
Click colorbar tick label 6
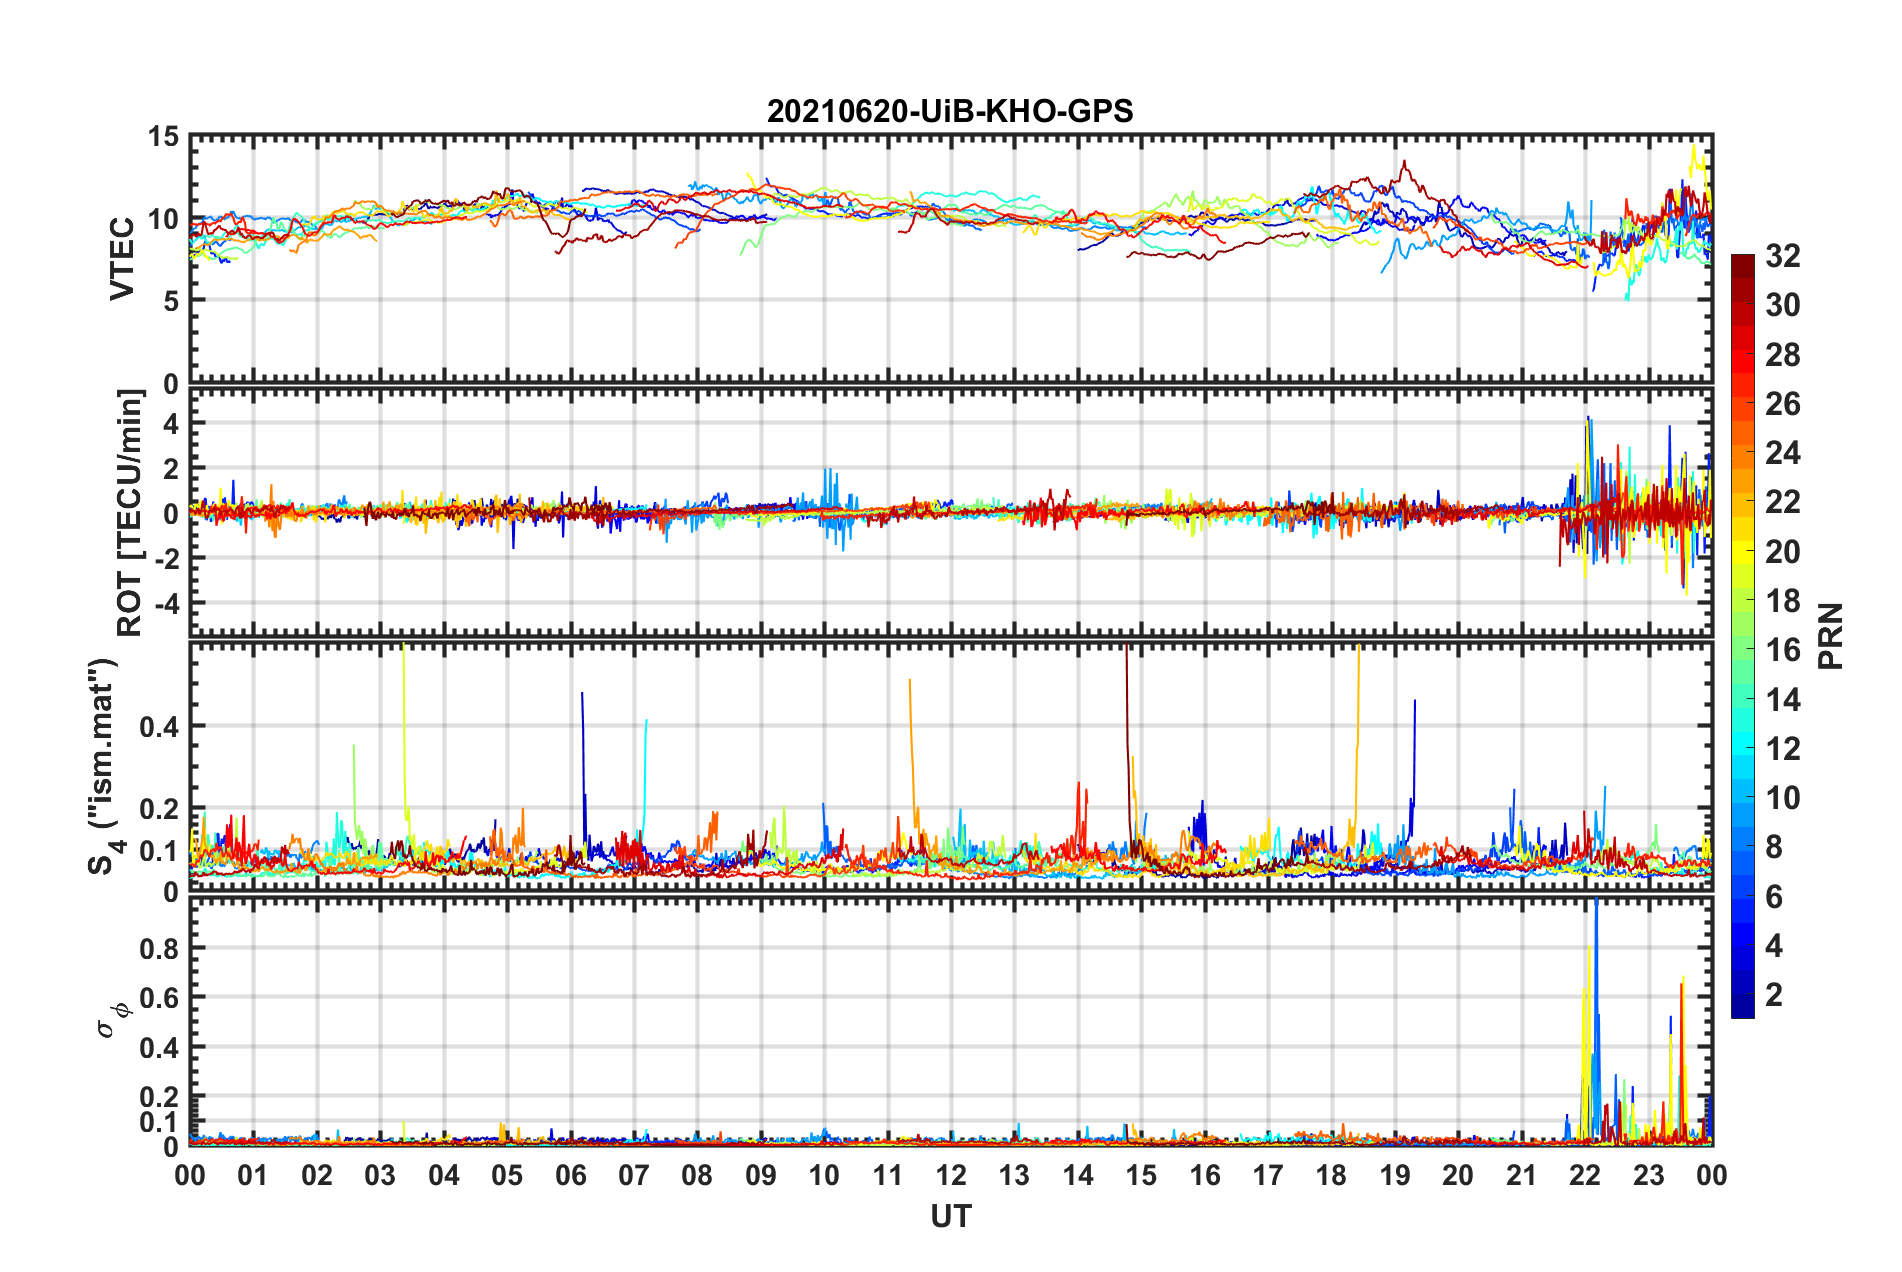click(x=1774, y=897)
